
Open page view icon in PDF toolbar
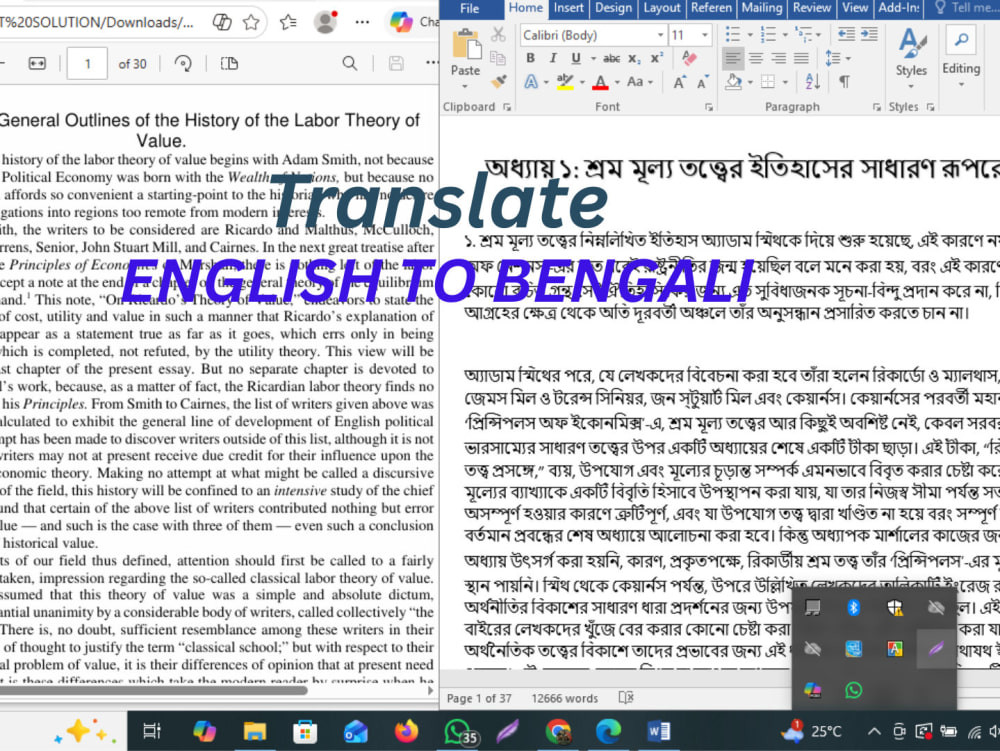click(x=229, y=63)
